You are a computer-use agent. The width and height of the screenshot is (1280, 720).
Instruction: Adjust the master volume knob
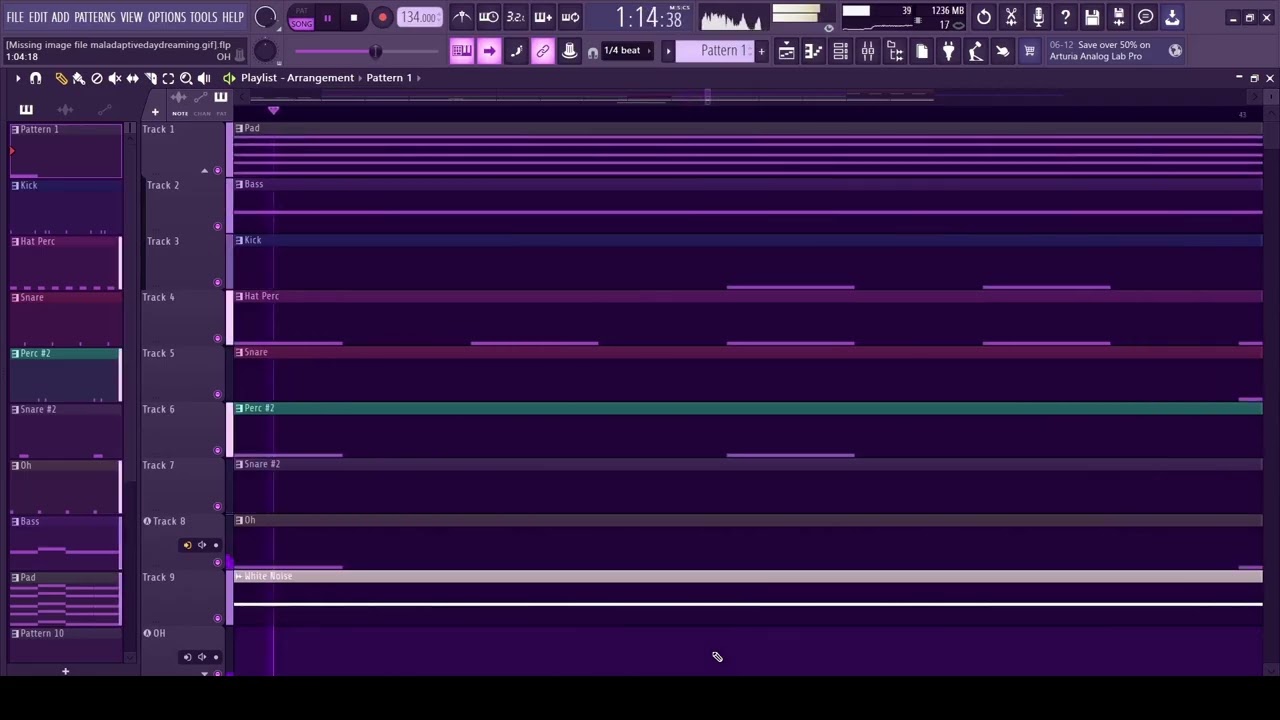click(266, 17)
